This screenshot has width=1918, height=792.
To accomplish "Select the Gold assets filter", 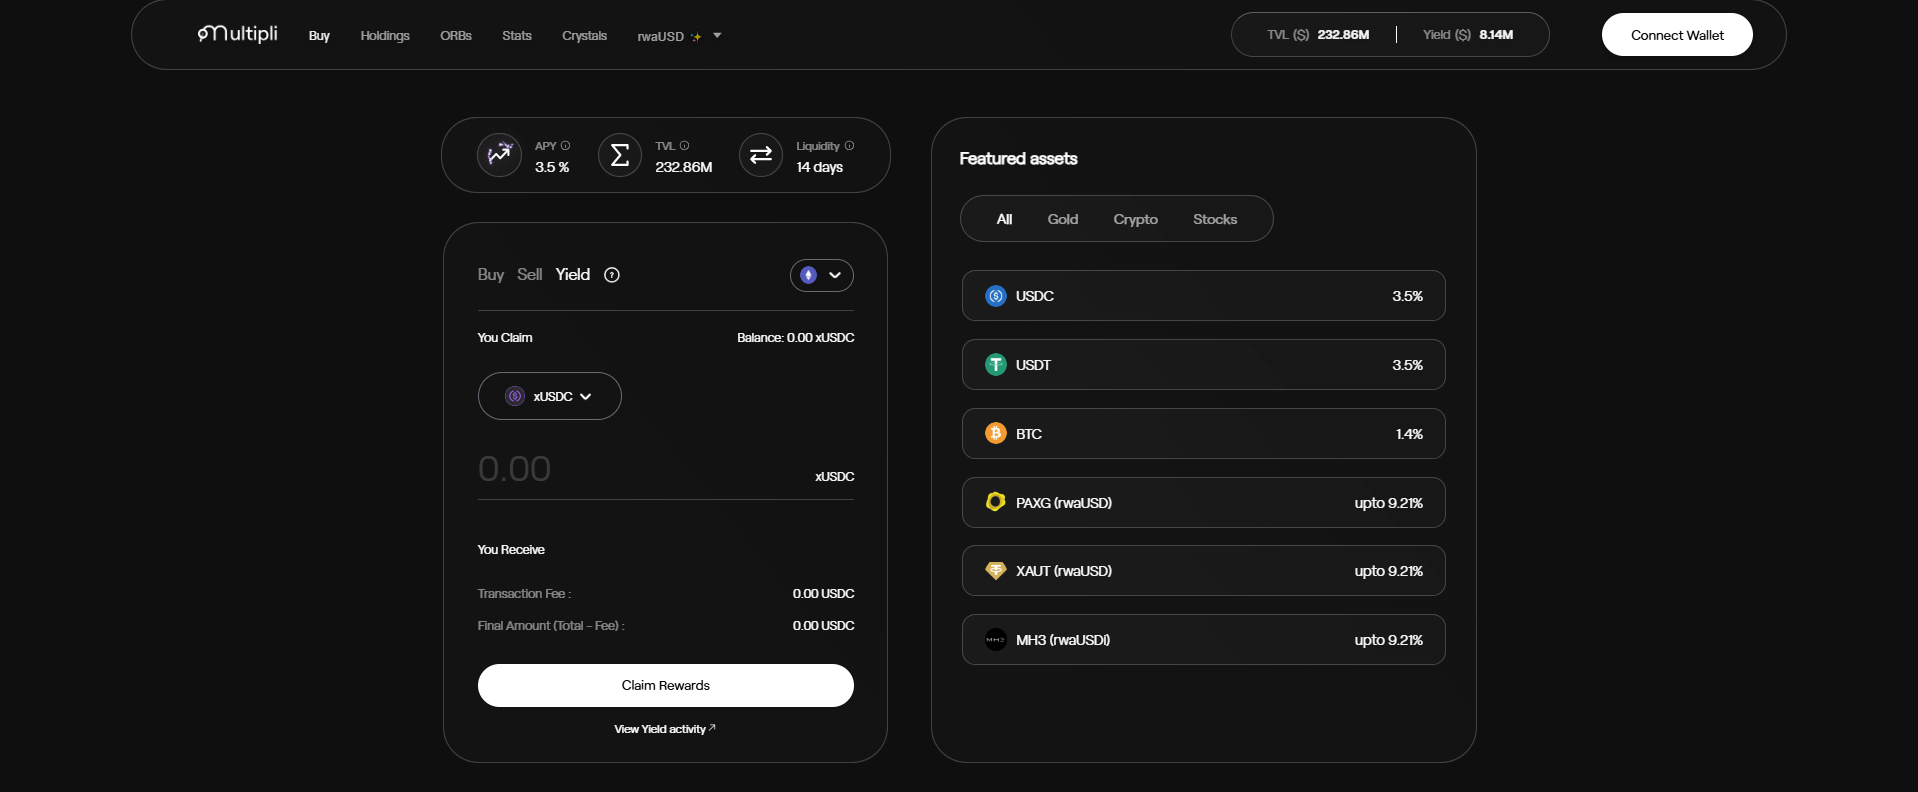I will (x=1063, y=219).
